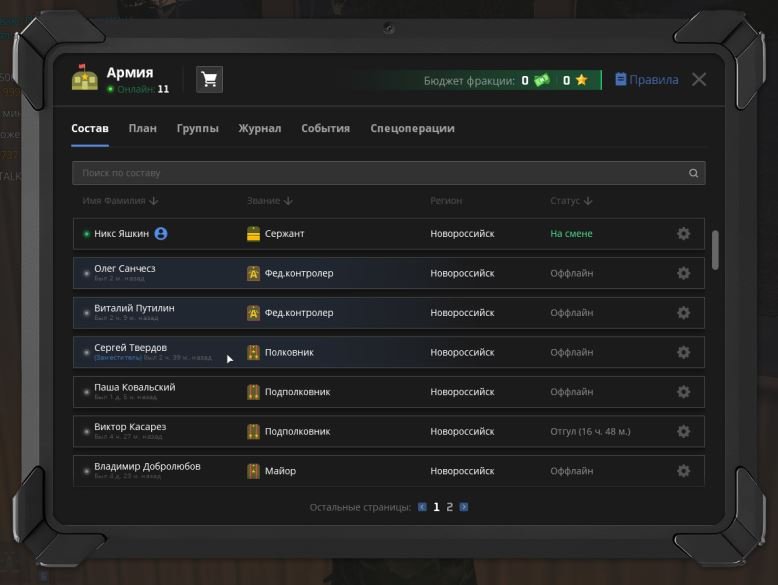Screen dimensions: 778x585
Task: Select member name Виктор Касарез
Action: (x=130, y=427)
